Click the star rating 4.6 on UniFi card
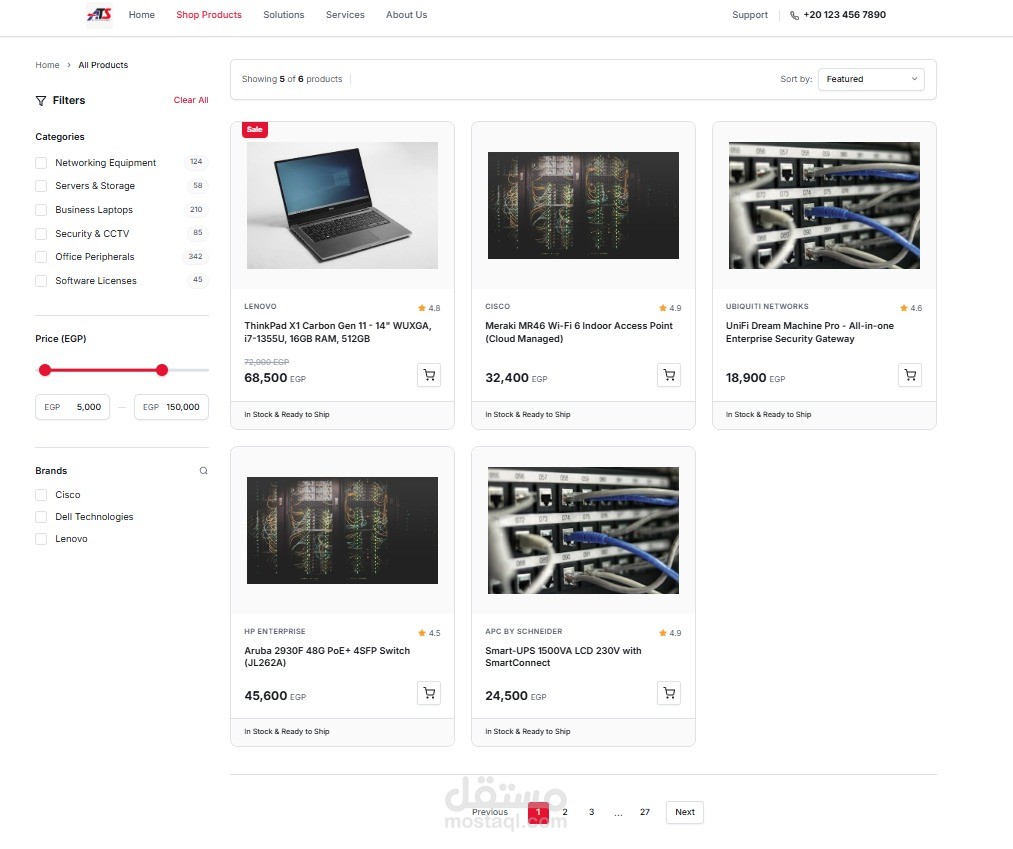This screenshot has width=1013, height=849. point(911,308)
